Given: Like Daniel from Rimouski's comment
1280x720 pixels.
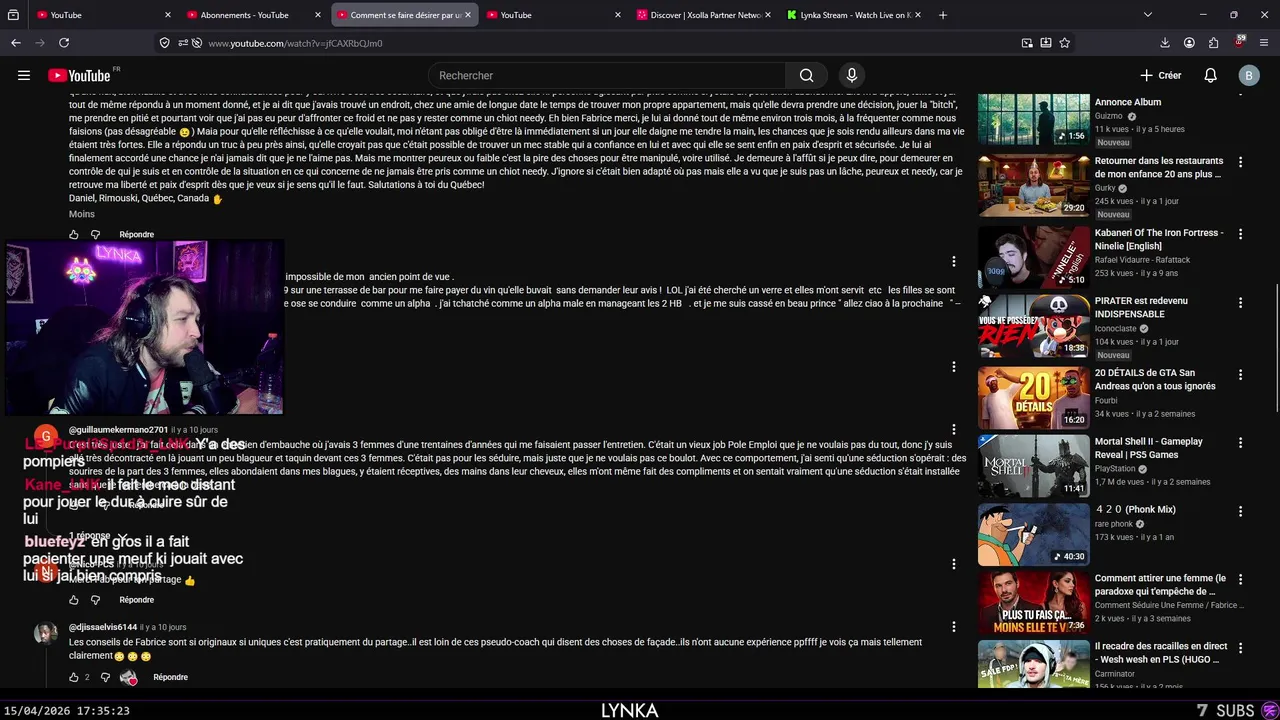Looking at the screenshot, I should coord(73,234).
